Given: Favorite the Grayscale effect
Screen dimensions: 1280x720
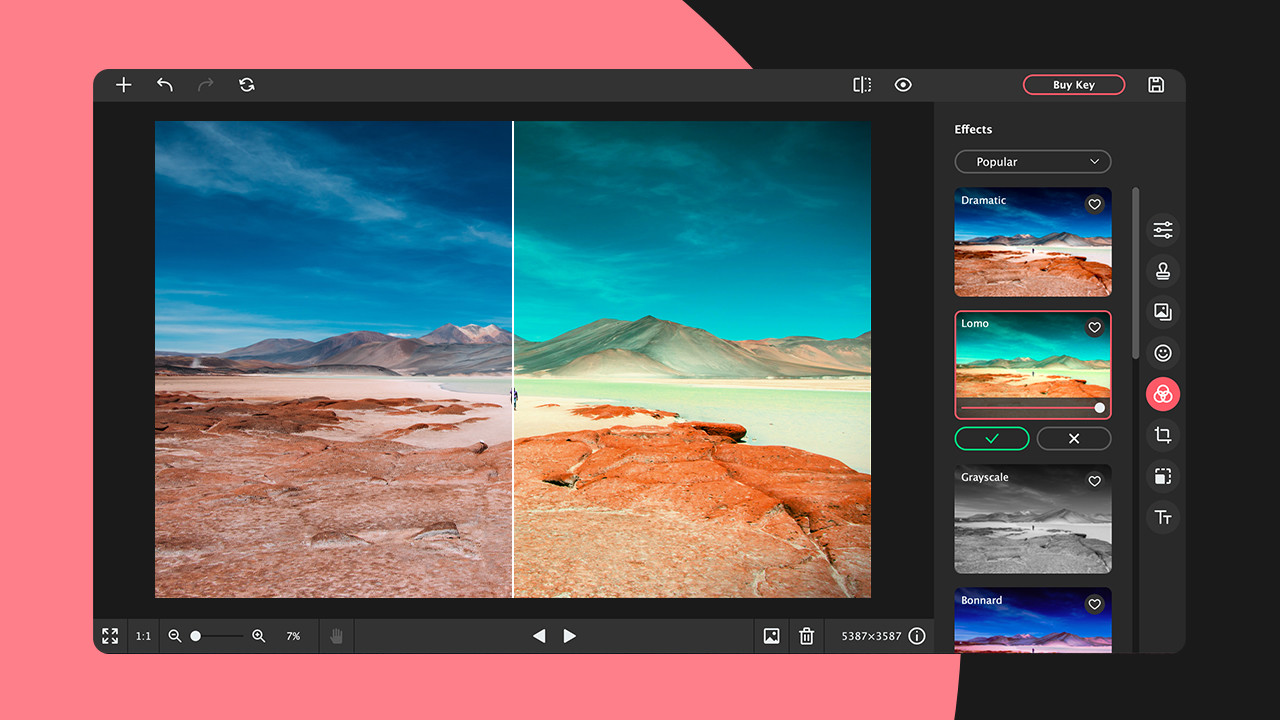Looking at the screenshot, I should (x=1094, y=481).
